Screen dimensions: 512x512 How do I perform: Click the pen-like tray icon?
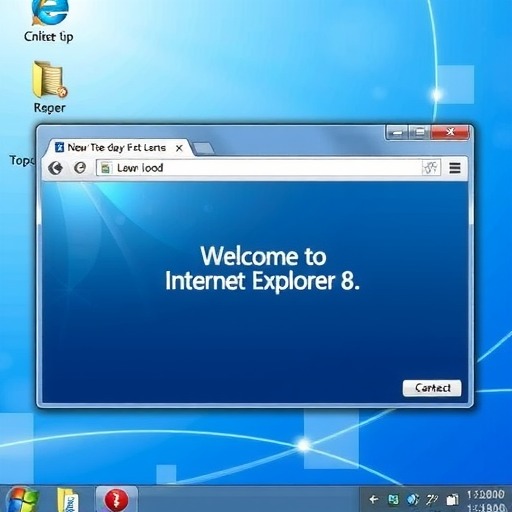432,499
